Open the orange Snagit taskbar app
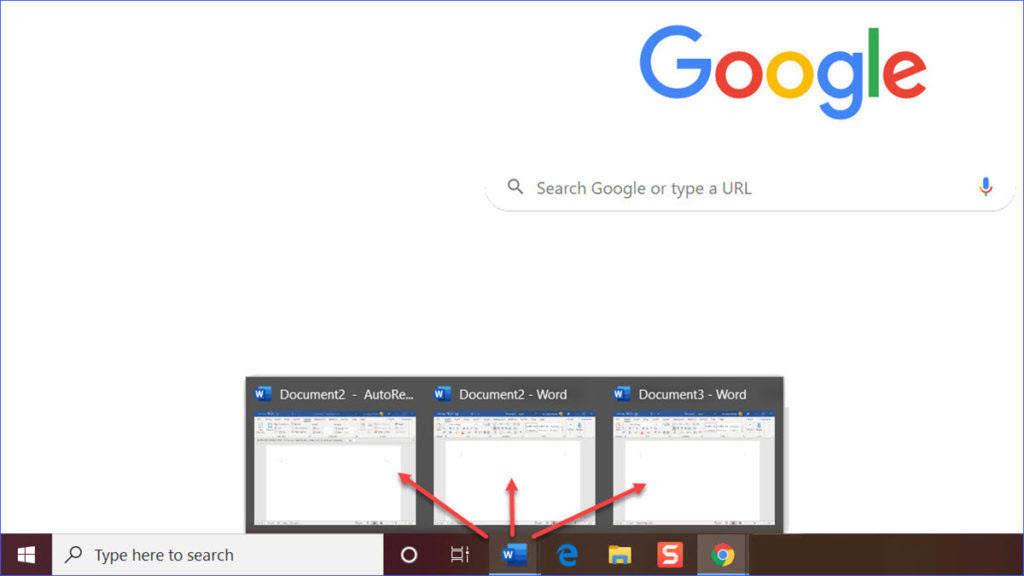 (670, 554)
